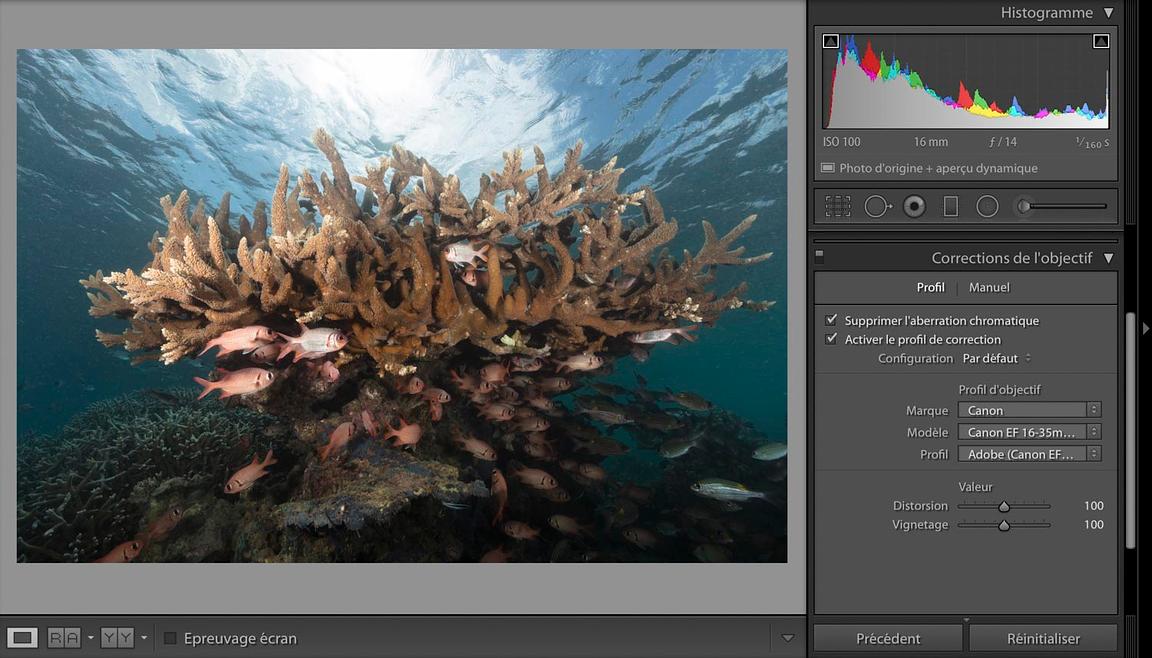Select the Red Eye Correction tool
This screenshot has width=1152, height=658.
(914, 206)
